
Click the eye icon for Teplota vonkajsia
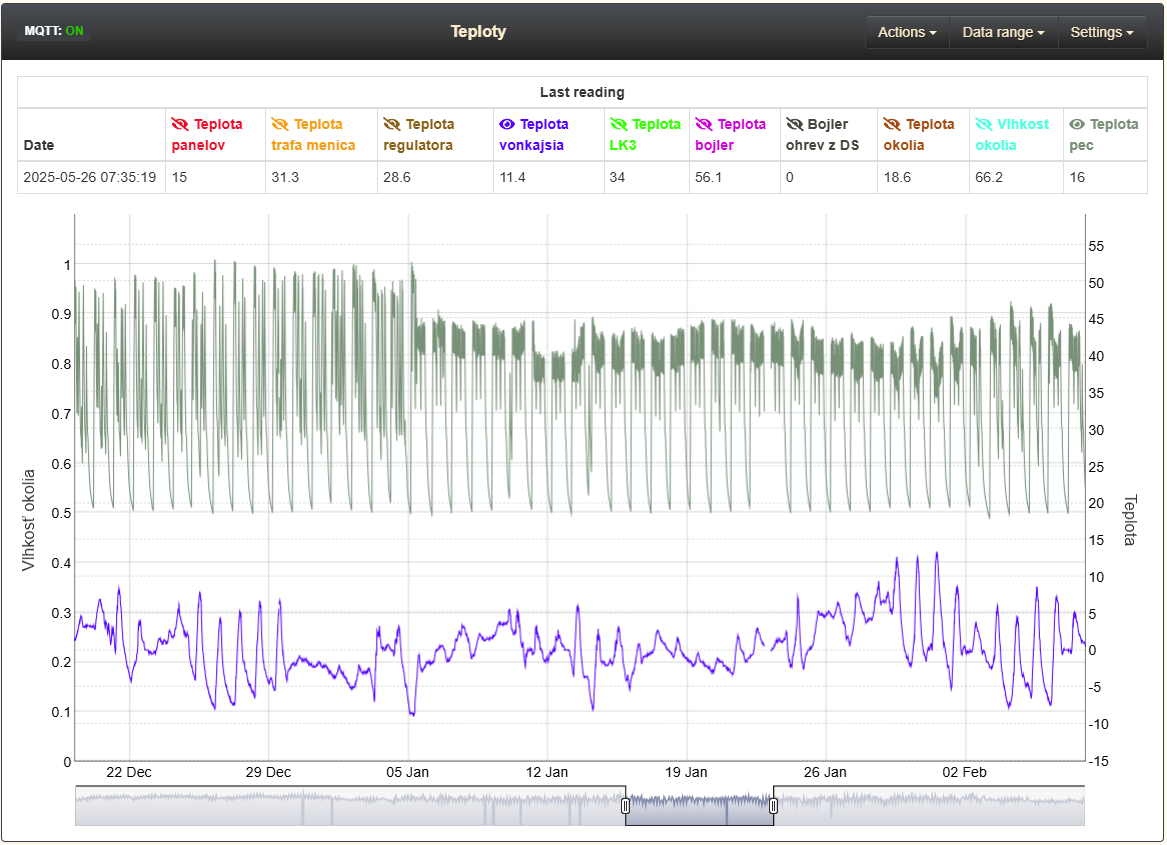(x=507, y=125)
